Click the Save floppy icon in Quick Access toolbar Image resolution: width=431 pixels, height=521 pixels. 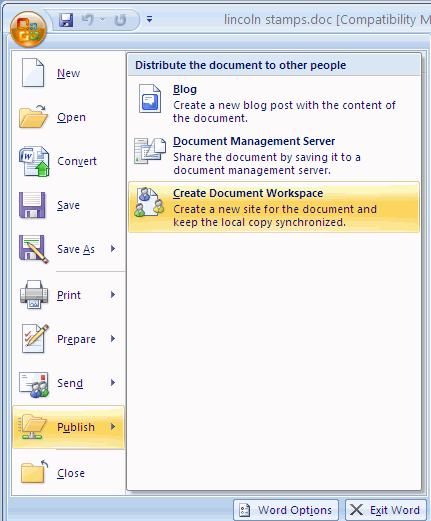click(x=66, y=20)
